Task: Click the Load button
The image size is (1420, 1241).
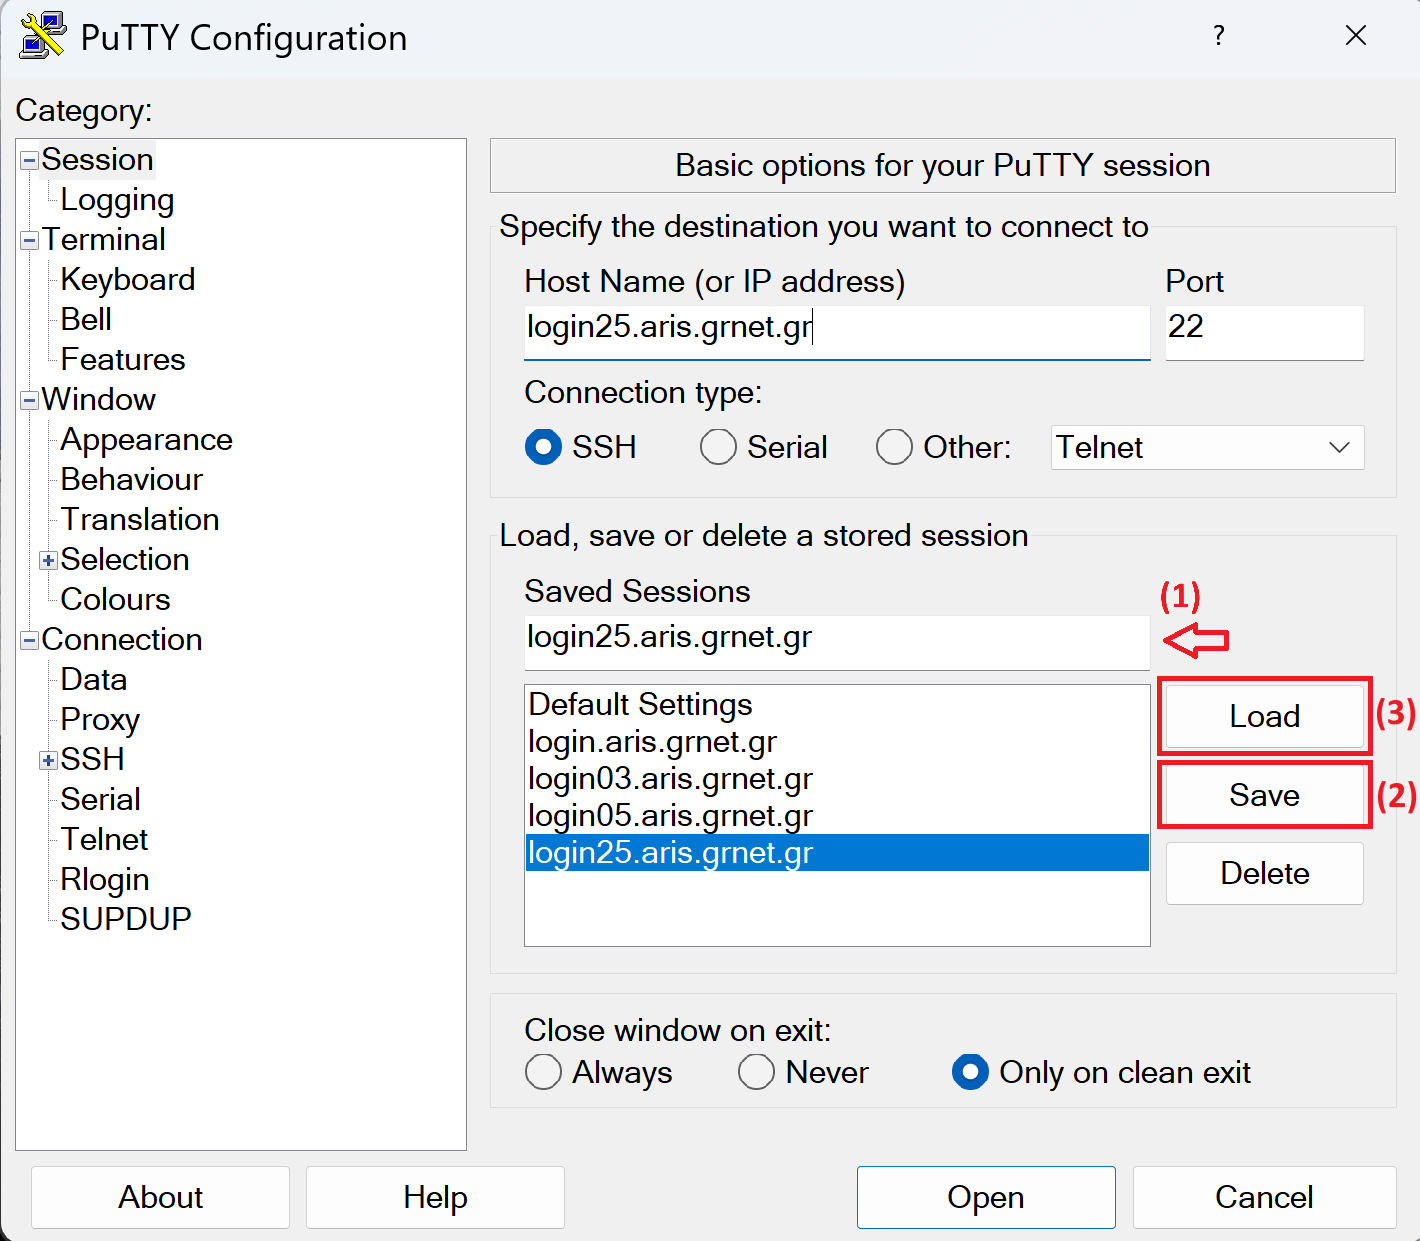Action: coord(1264,716)
